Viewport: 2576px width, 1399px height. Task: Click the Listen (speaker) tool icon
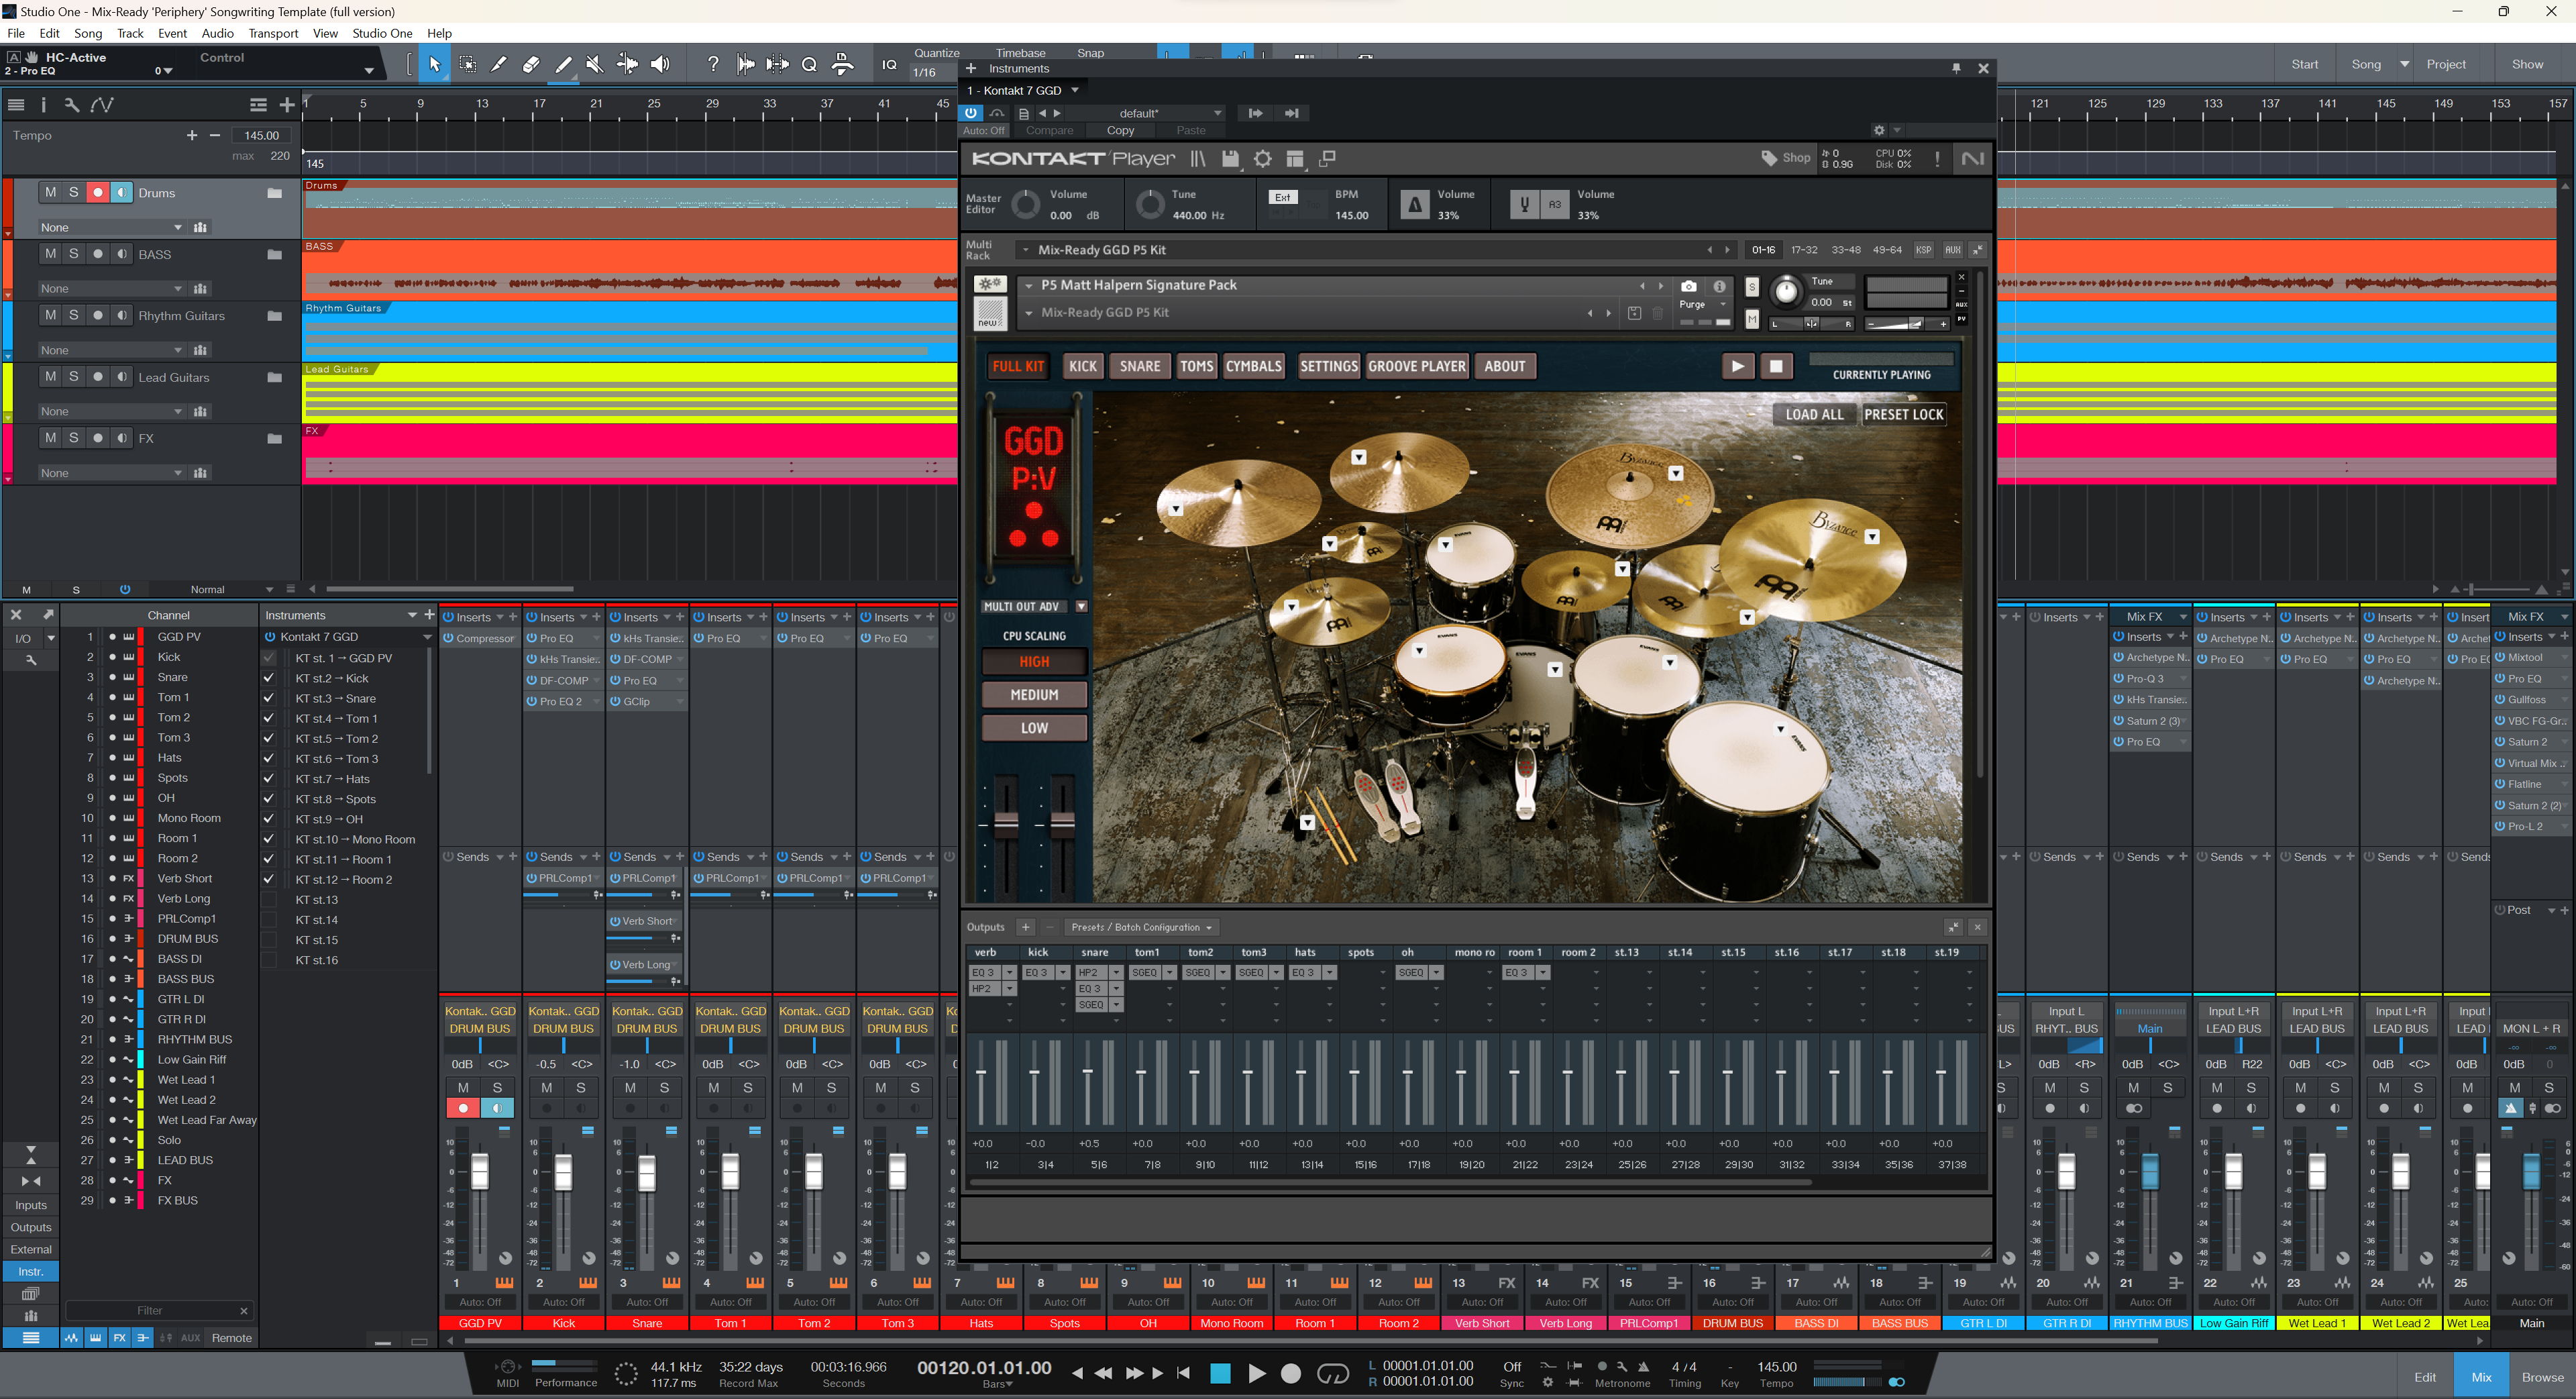click(660, 65)
